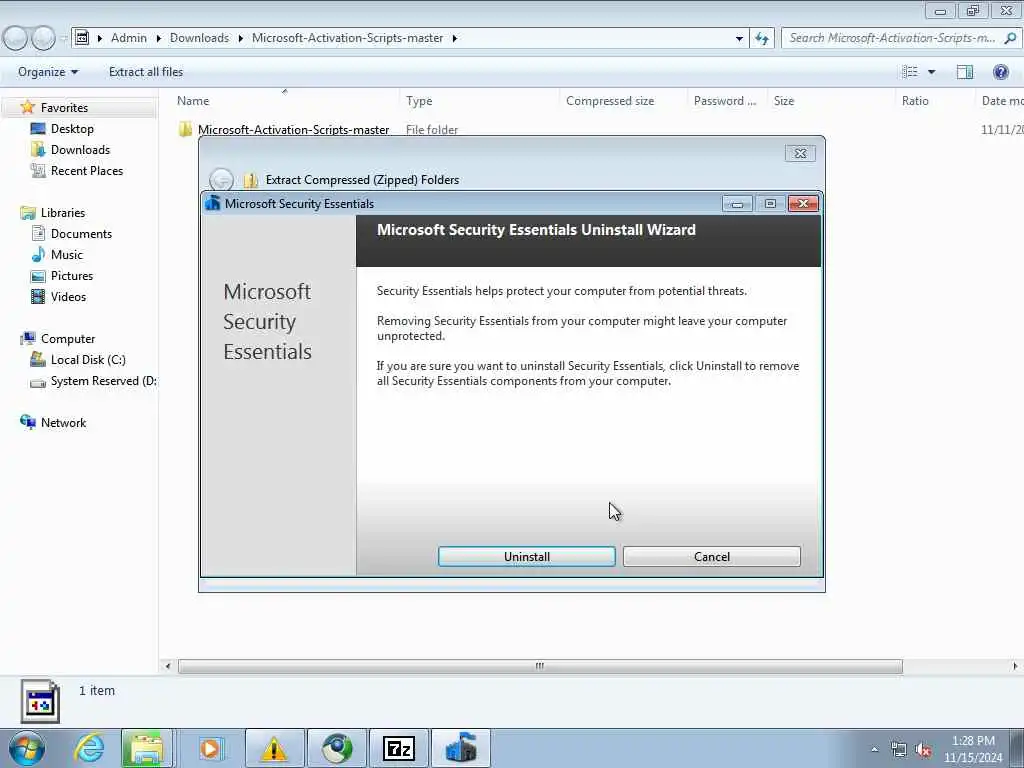Cancel the Security Essentials uninstall wizard

711,556
